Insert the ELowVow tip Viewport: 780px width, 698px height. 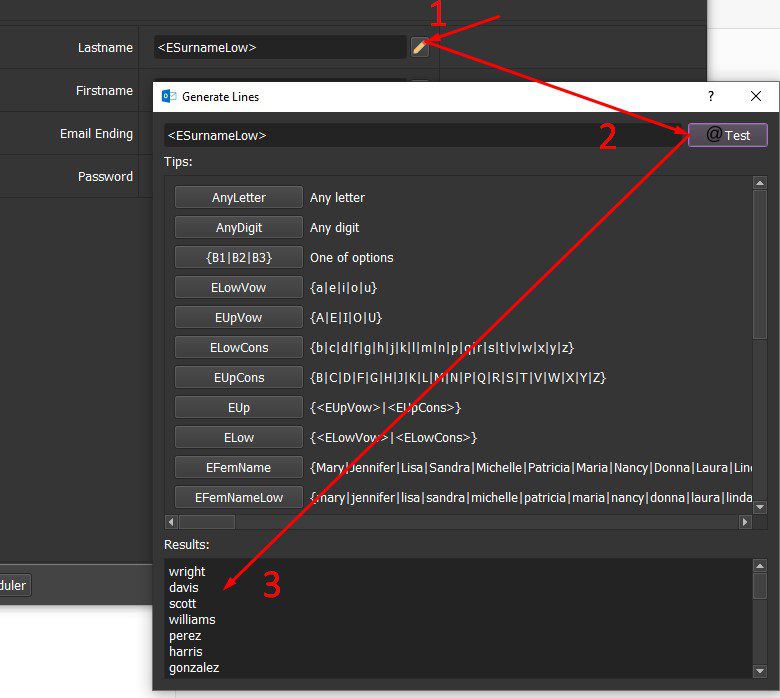(x=239, y=288)
